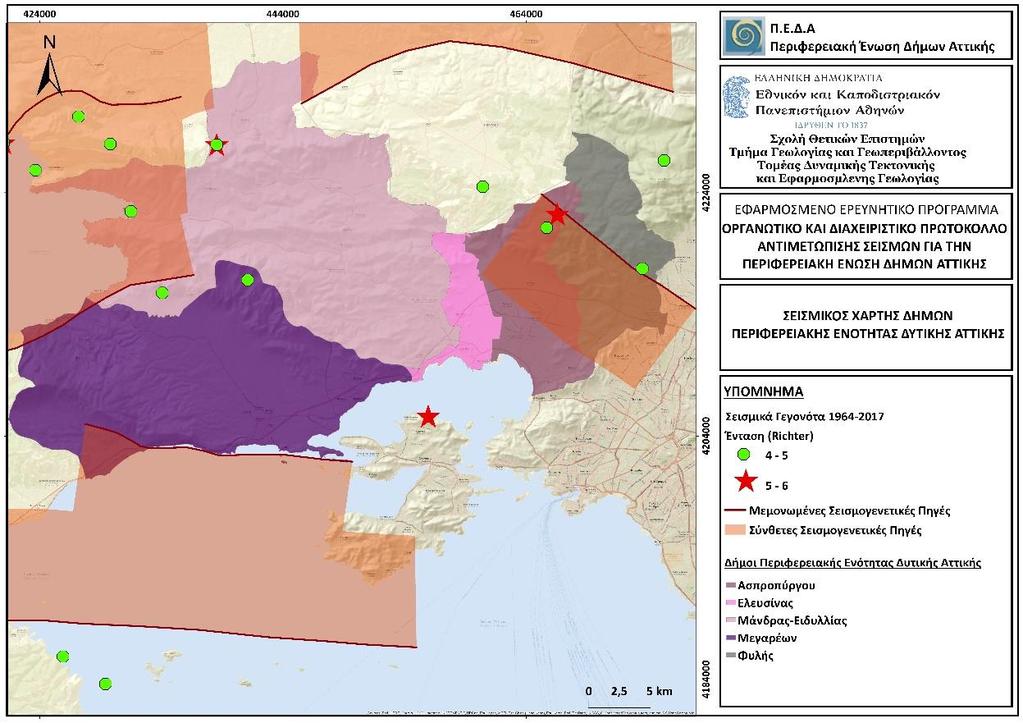Click the green circle just under the north arrow

click(x=78, y=116)
